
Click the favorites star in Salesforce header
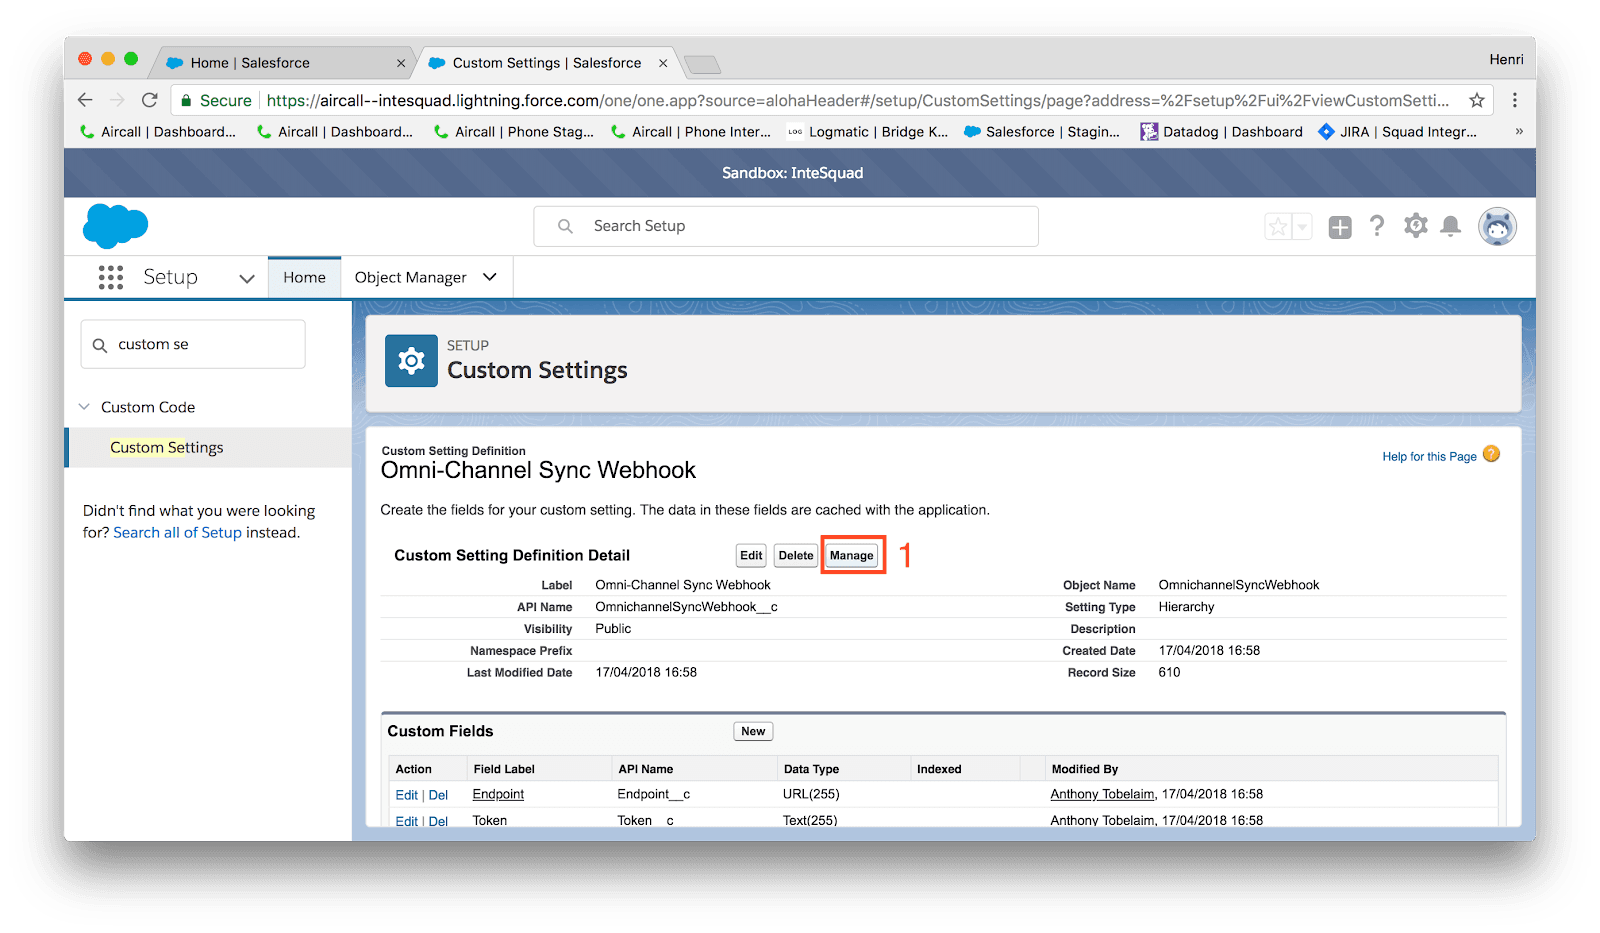pos(1278,227)
